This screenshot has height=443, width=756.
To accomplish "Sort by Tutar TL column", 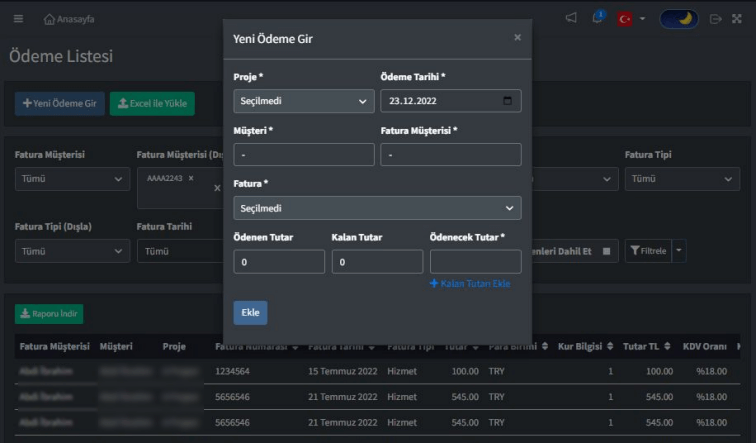I will pyautogui.click(x=647, y=347).
